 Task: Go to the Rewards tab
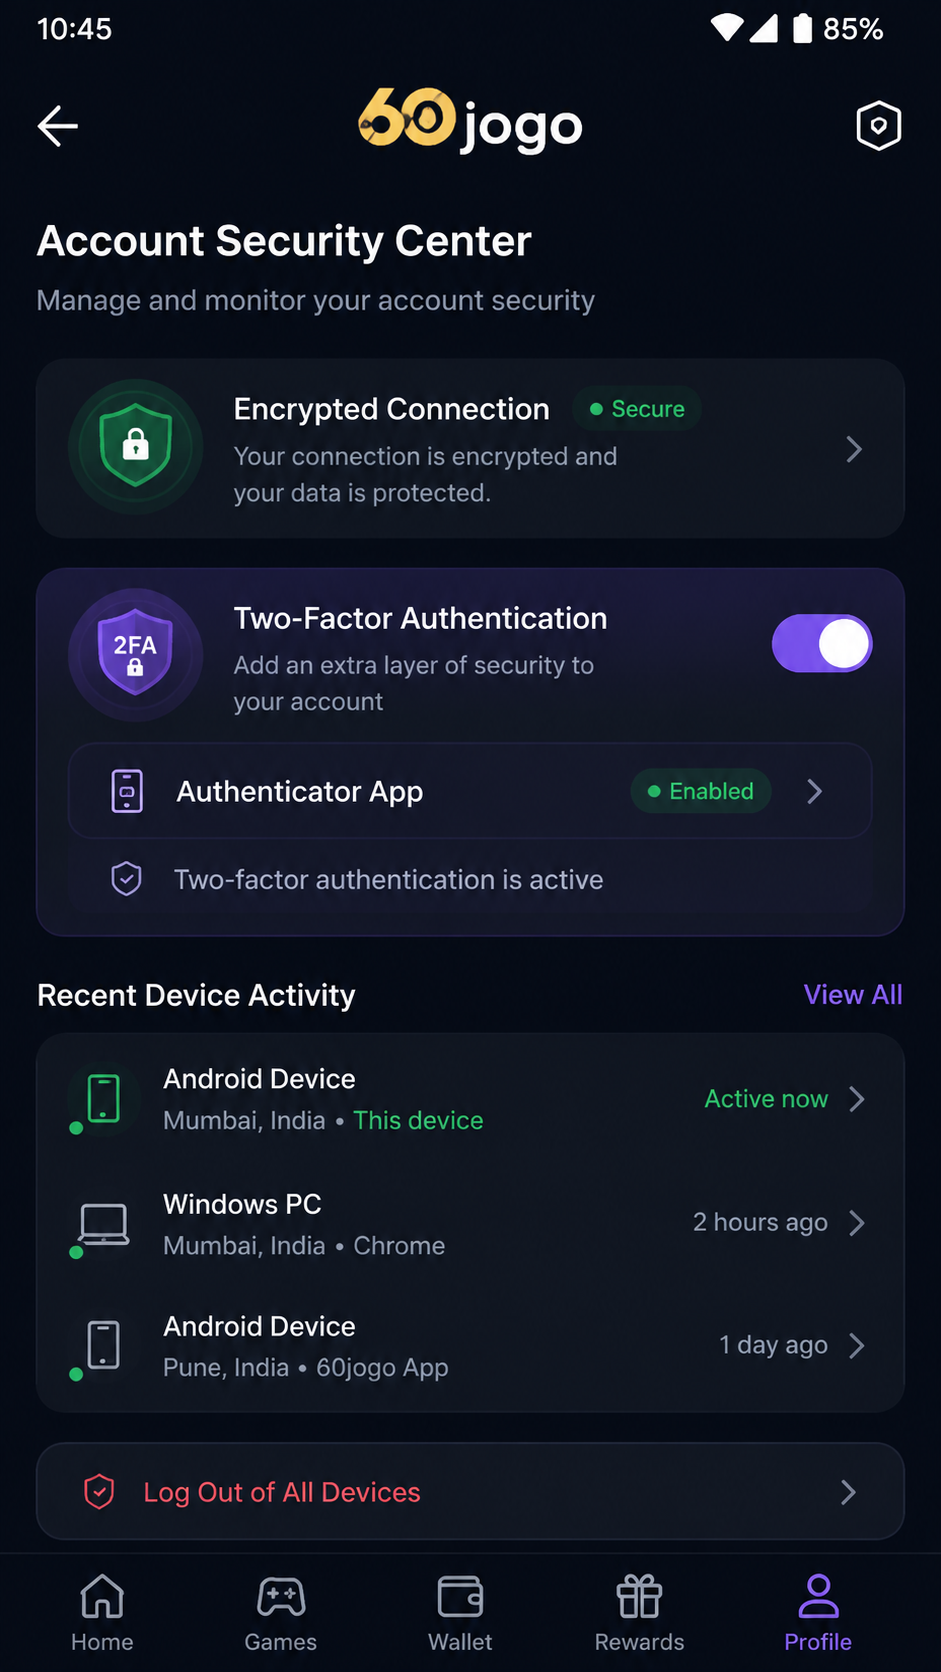[x=640, y=1613]
